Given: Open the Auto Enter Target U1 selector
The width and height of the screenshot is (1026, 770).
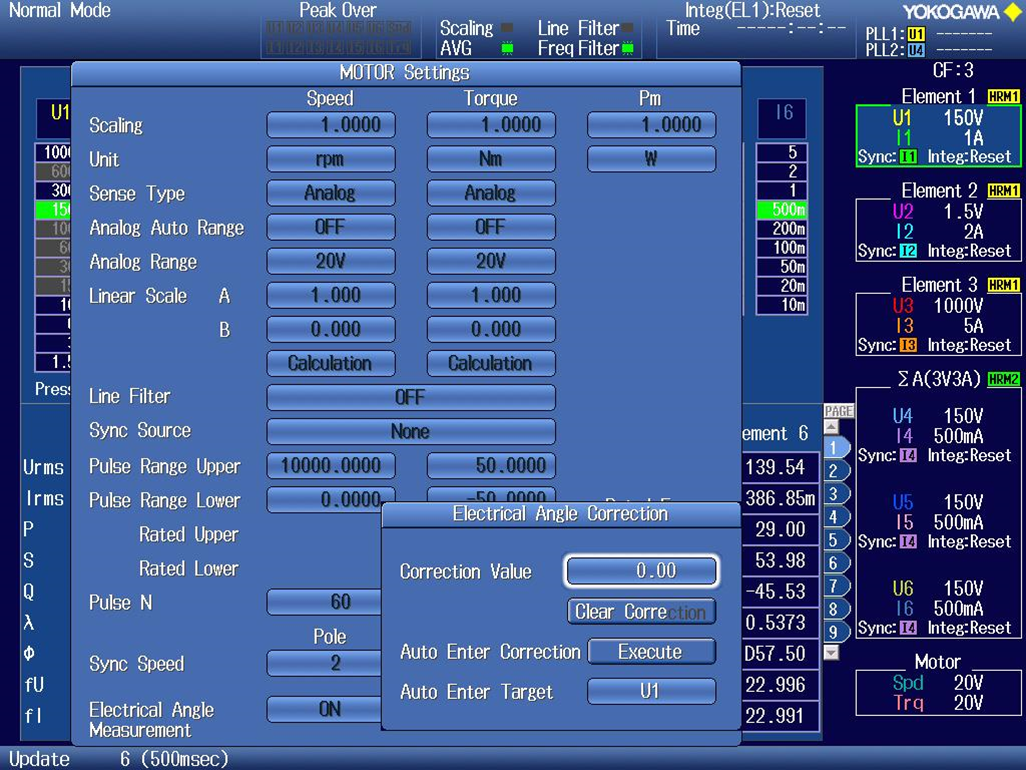Looking at the screenshot, I should (651, 691).
